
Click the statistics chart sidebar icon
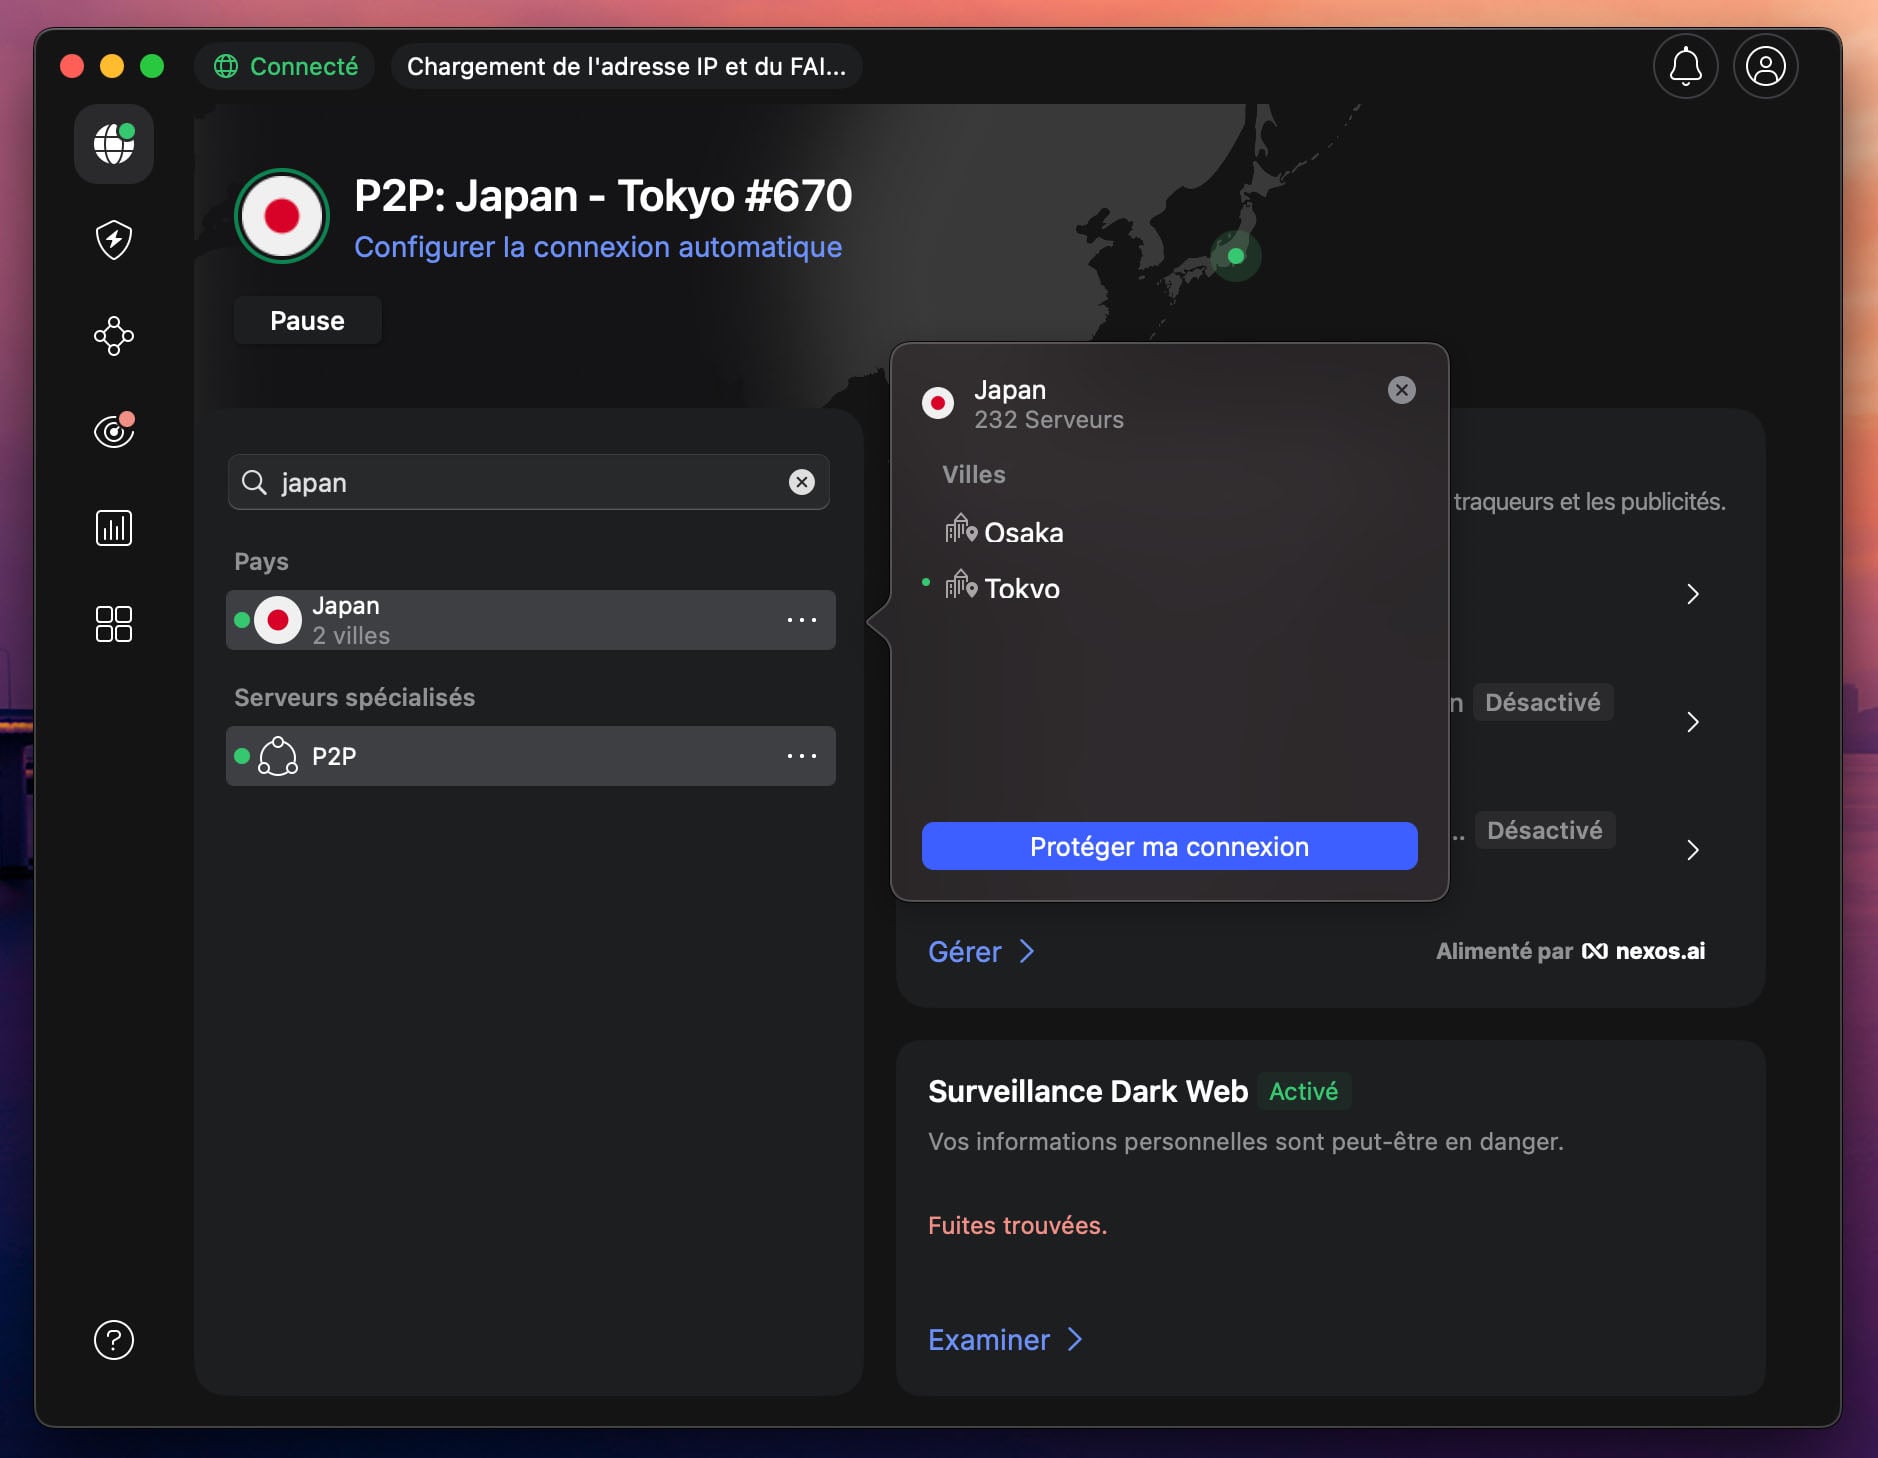click(x=113, y=527)
